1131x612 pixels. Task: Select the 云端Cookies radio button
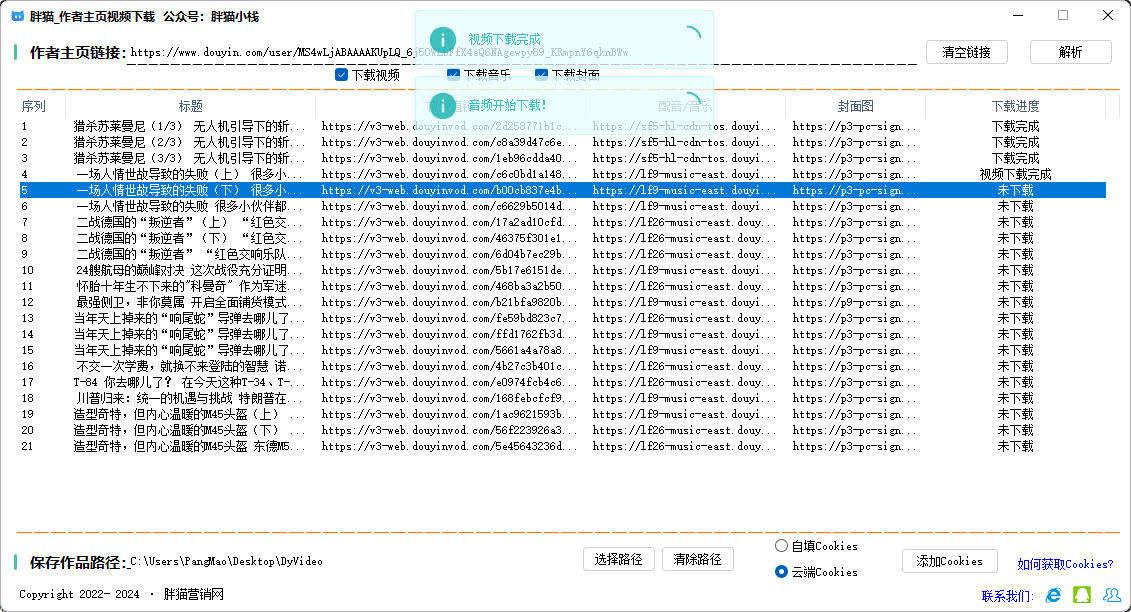coord(780,572)
